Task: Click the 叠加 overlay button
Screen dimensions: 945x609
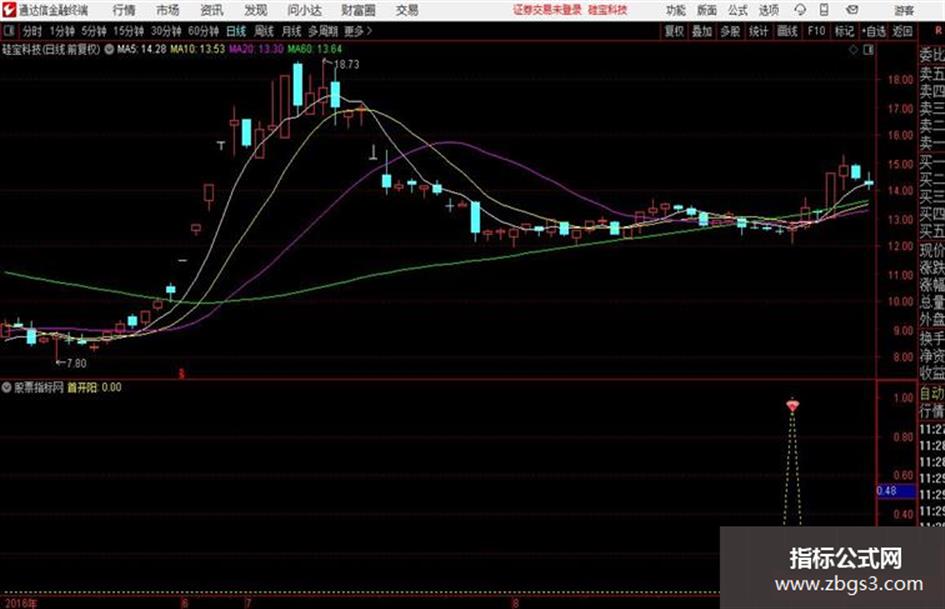Action: (x=702, y=31)
